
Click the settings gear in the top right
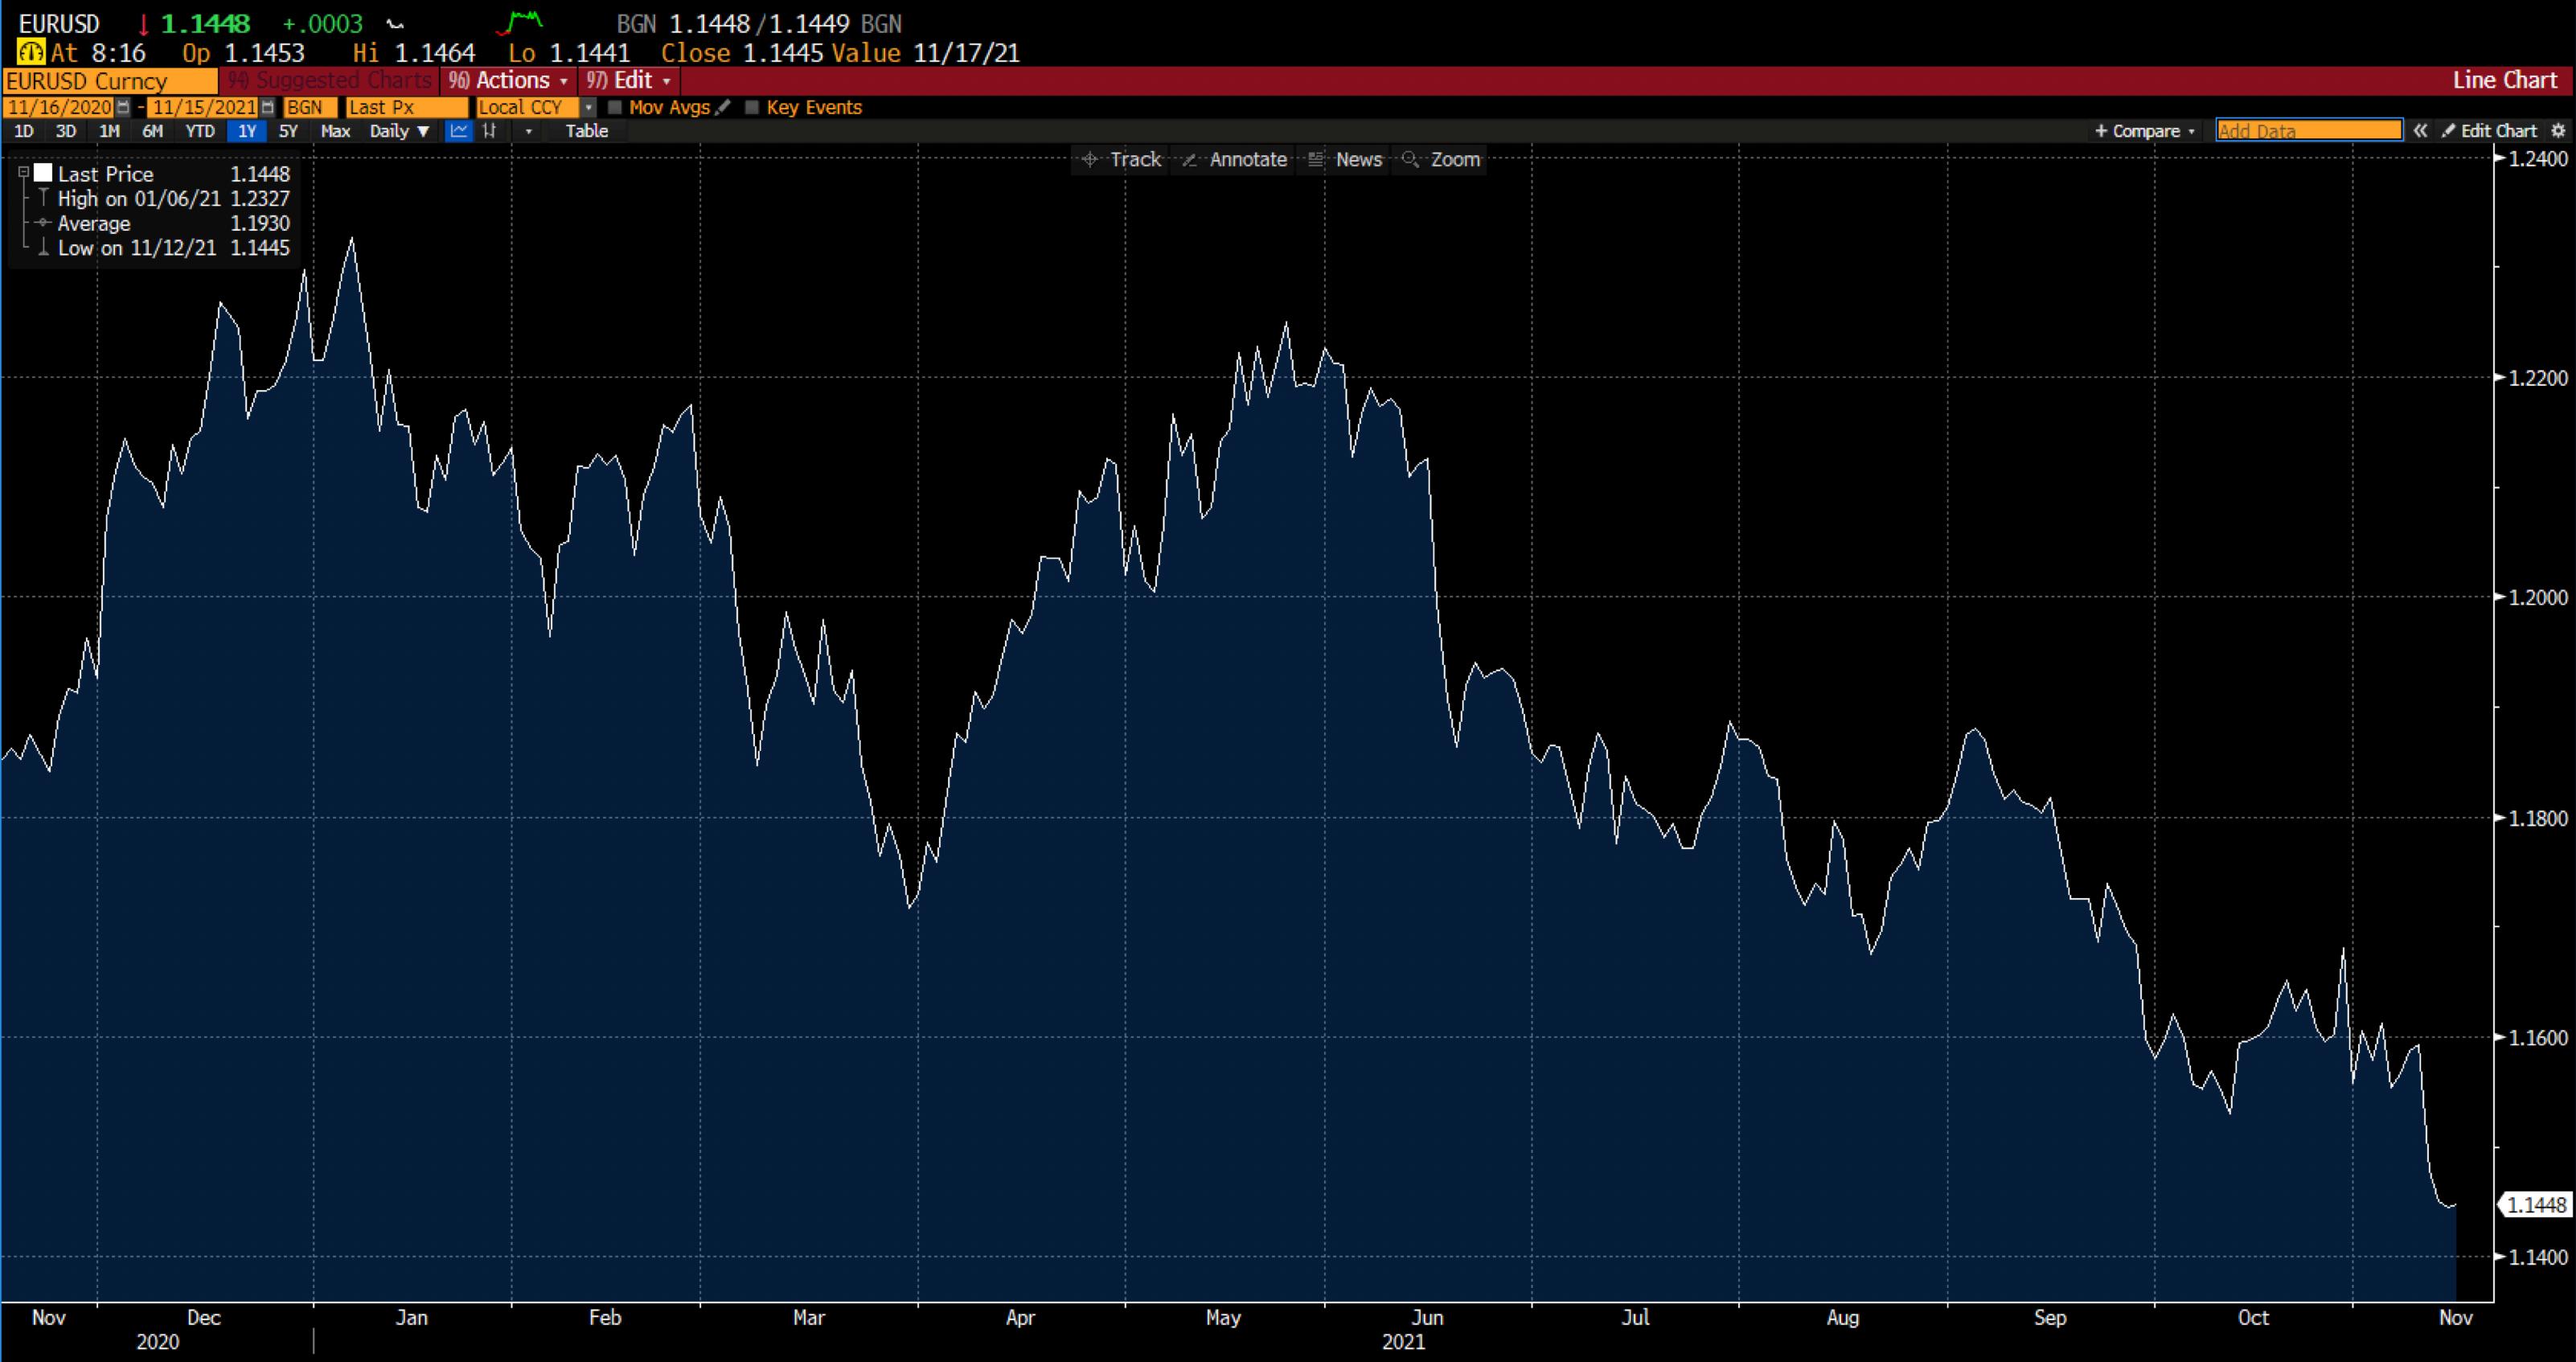point(2560,131)
